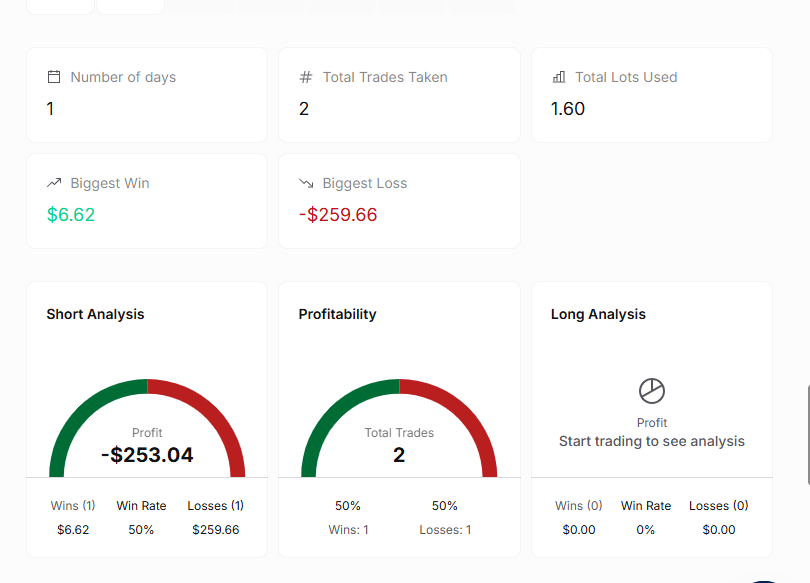
Task: Click Total Lots Used value 1.60
Action: (x=568, y=108)
